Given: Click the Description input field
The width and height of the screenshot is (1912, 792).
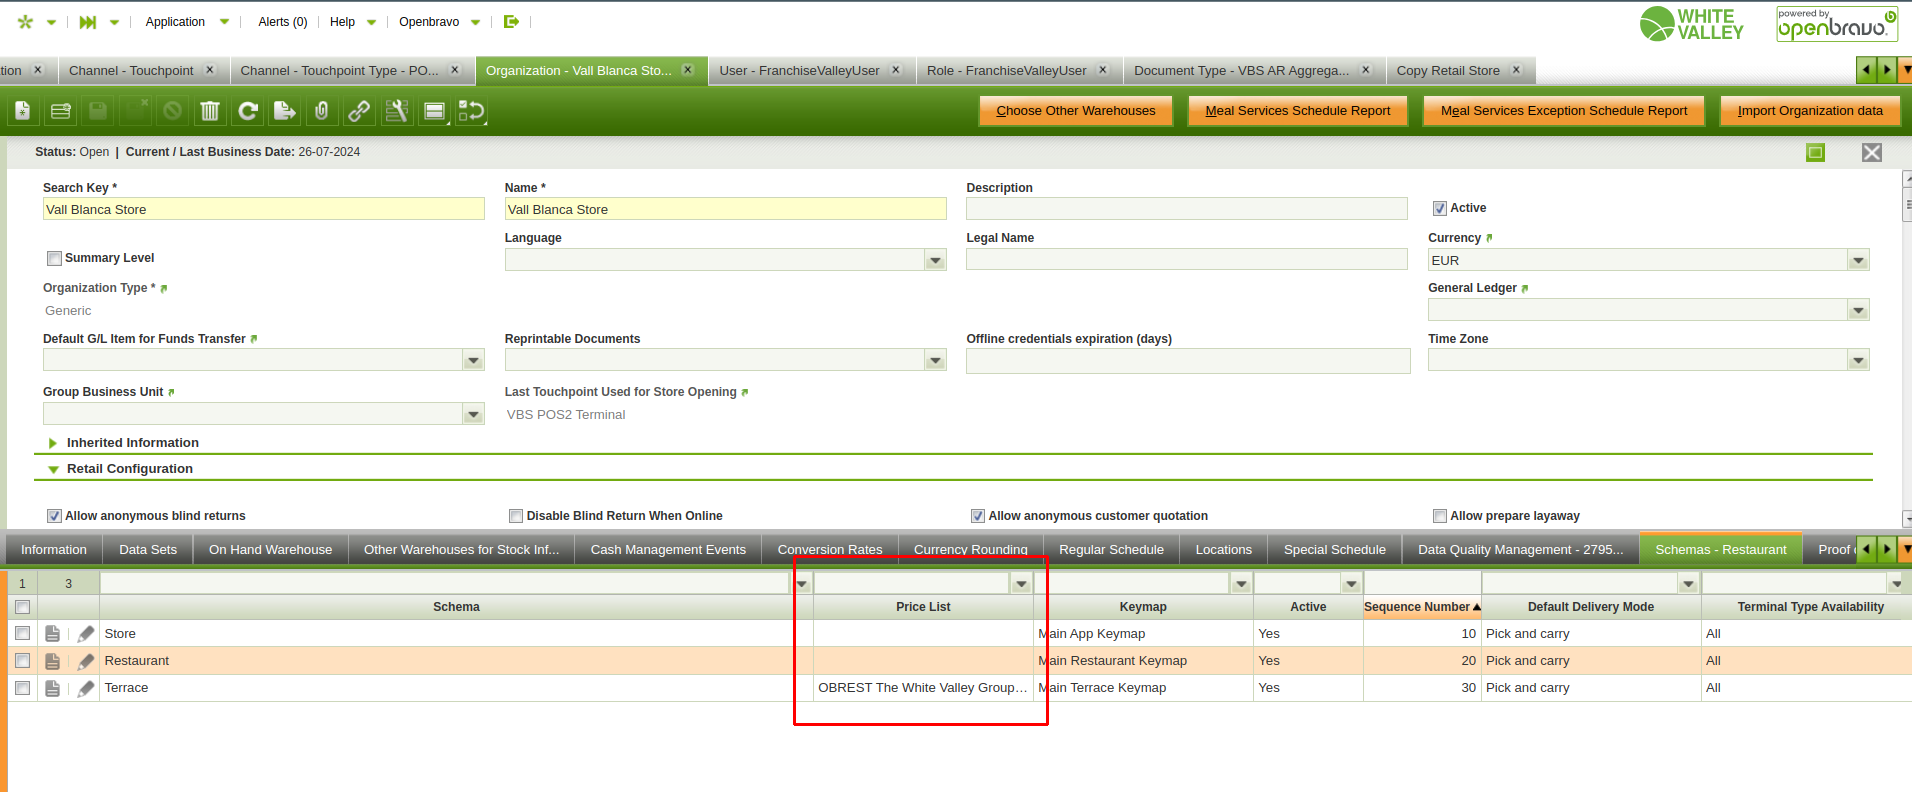Looking at the screenshot, I should point(1186,209).
